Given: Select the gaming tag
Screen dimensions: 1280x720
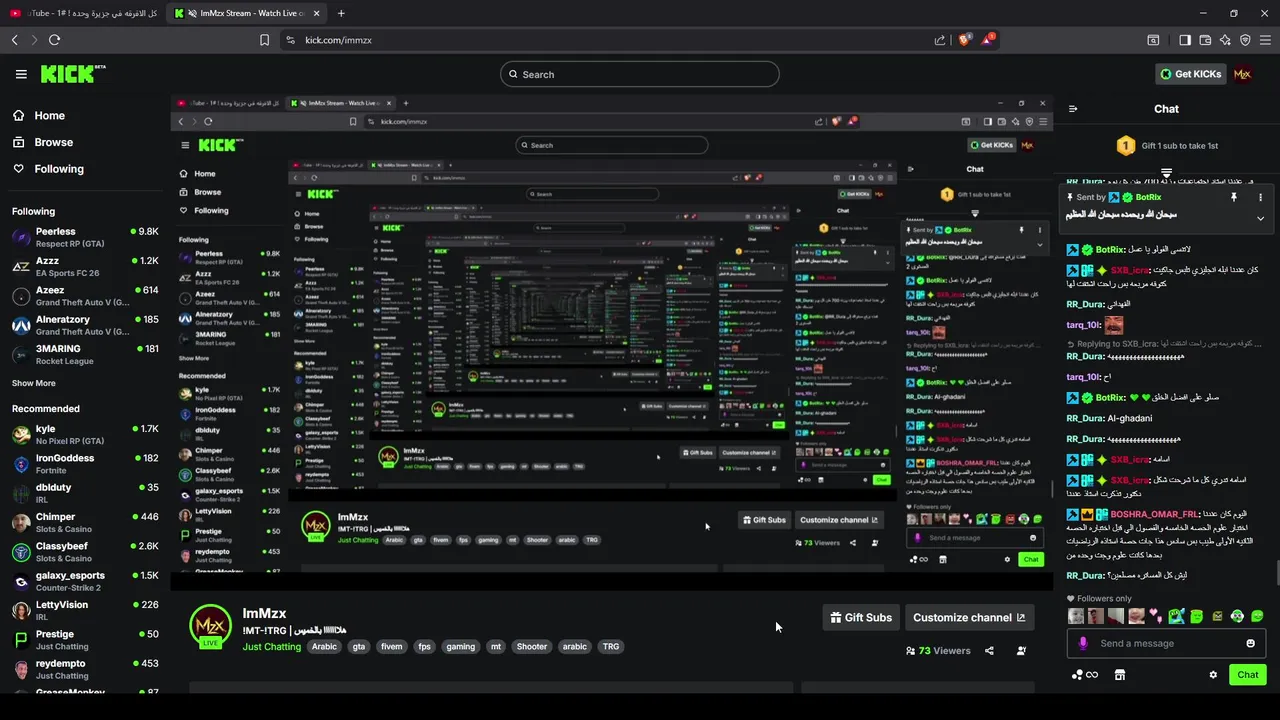Looking at the screenshot, I should 460,647.
